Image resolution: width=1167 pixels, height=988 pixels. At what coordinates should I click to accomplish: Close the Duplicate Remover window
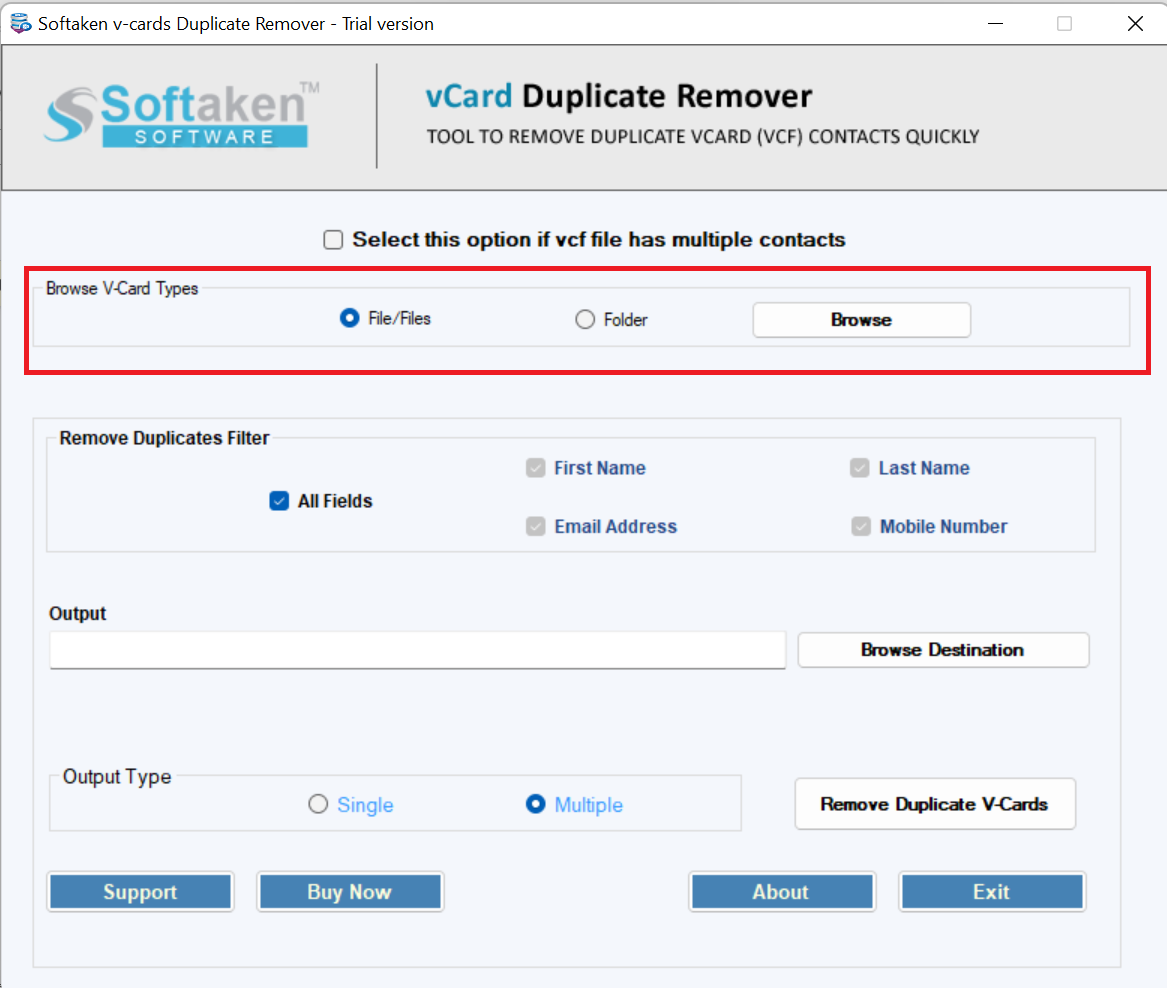pyautogui.click(x=1134, y=24)
